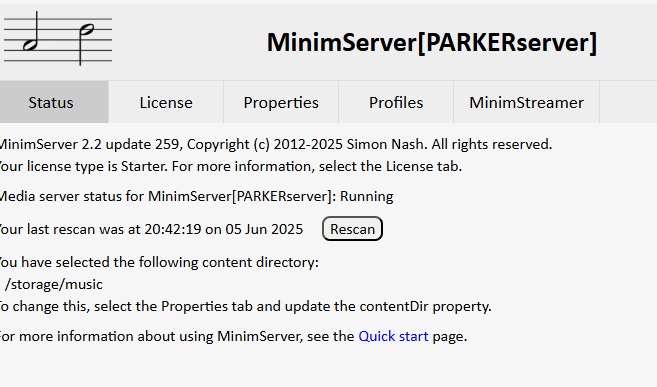The width and height of the screenshot is (657, 387).
Task: Click the media server status Running line
Action: point(197,196)
